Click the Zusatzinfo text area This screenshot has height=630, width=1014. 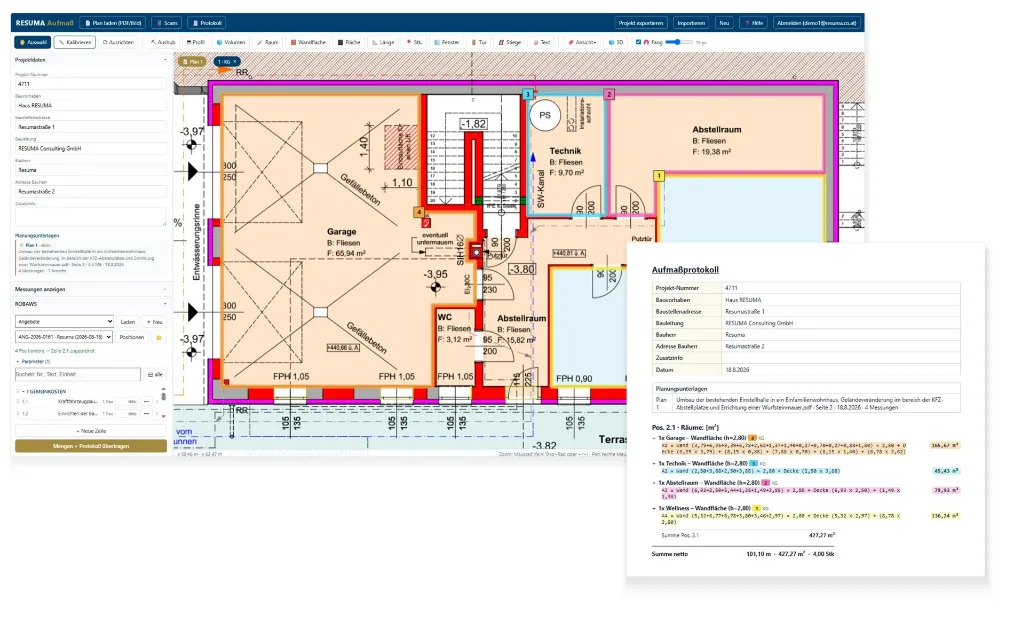click(90, 217)
